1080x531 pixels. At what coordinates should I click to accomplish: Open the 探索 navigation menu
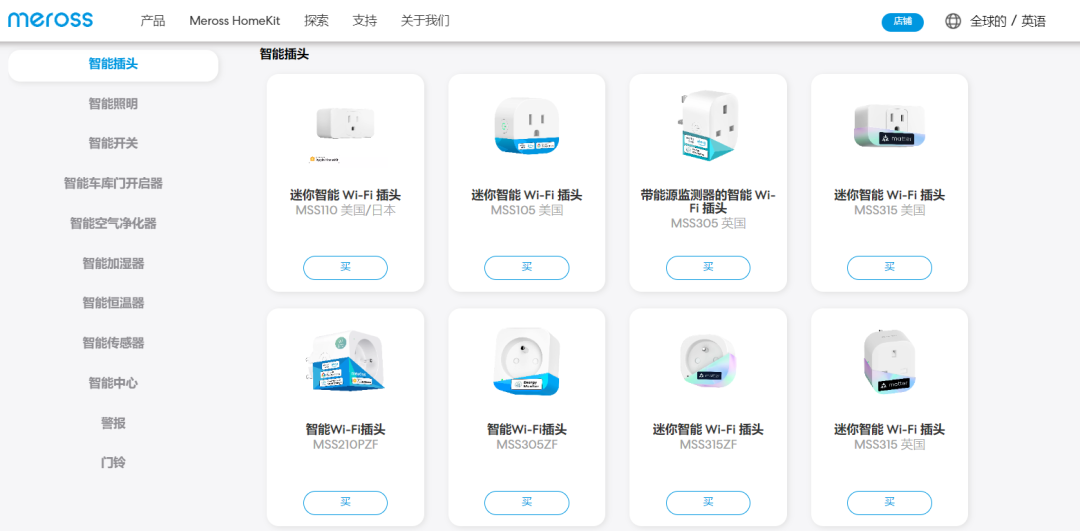tap(316, 21)
